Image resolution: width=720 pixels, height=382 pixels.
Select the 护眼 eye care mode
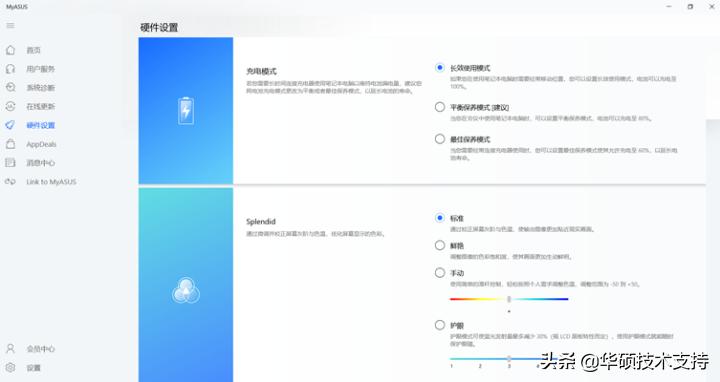[439, 325]
